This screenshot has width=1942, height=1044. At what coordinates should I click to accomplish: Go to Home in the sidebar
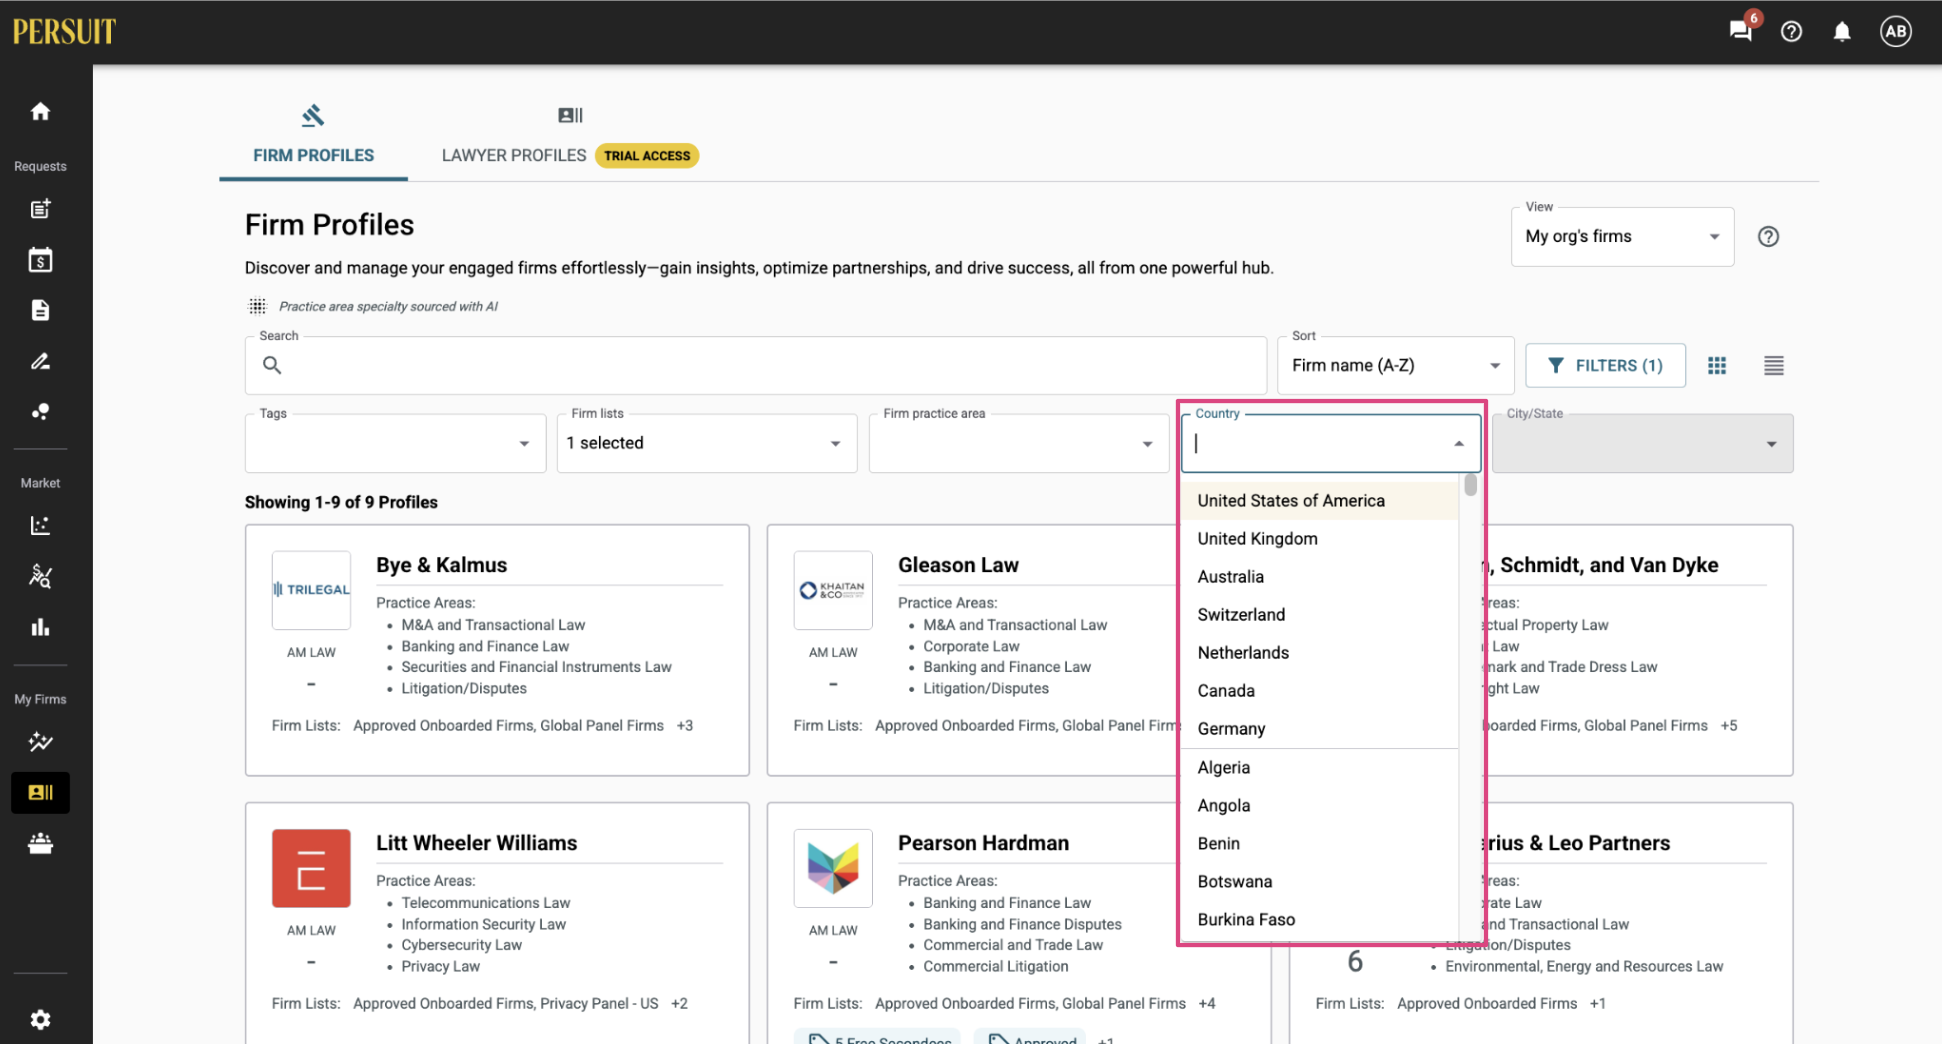40,111
